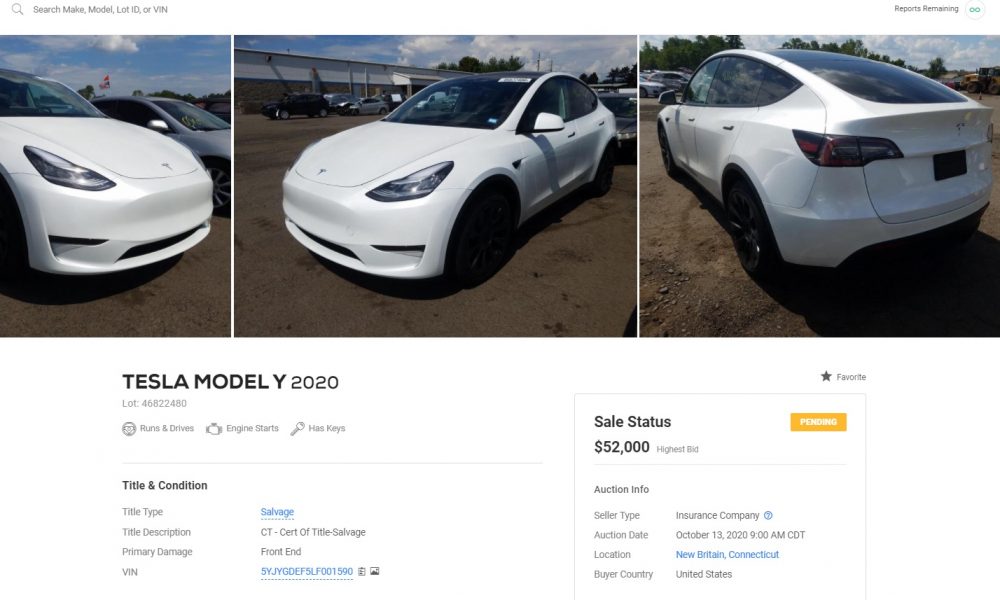
Task: Open the center front-quarter Tesla photo
Action: (436, 186)
